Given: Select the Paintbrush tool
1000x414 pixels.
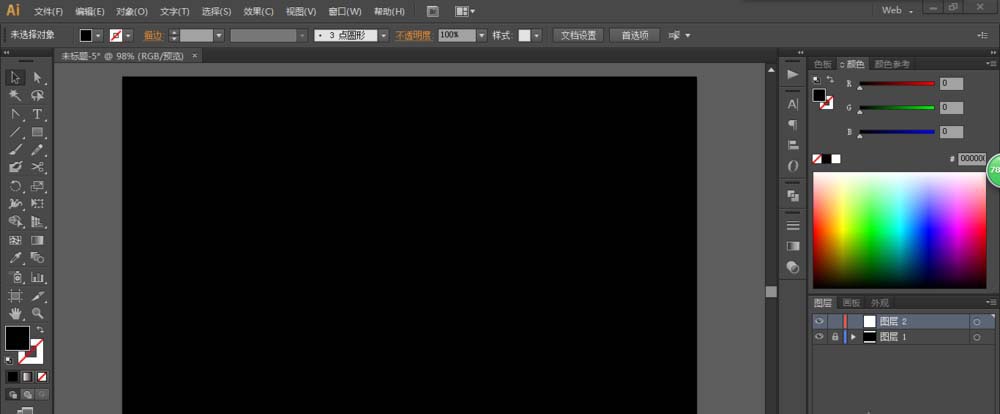Looking at the screenshot, I should [x=15, y=150].
